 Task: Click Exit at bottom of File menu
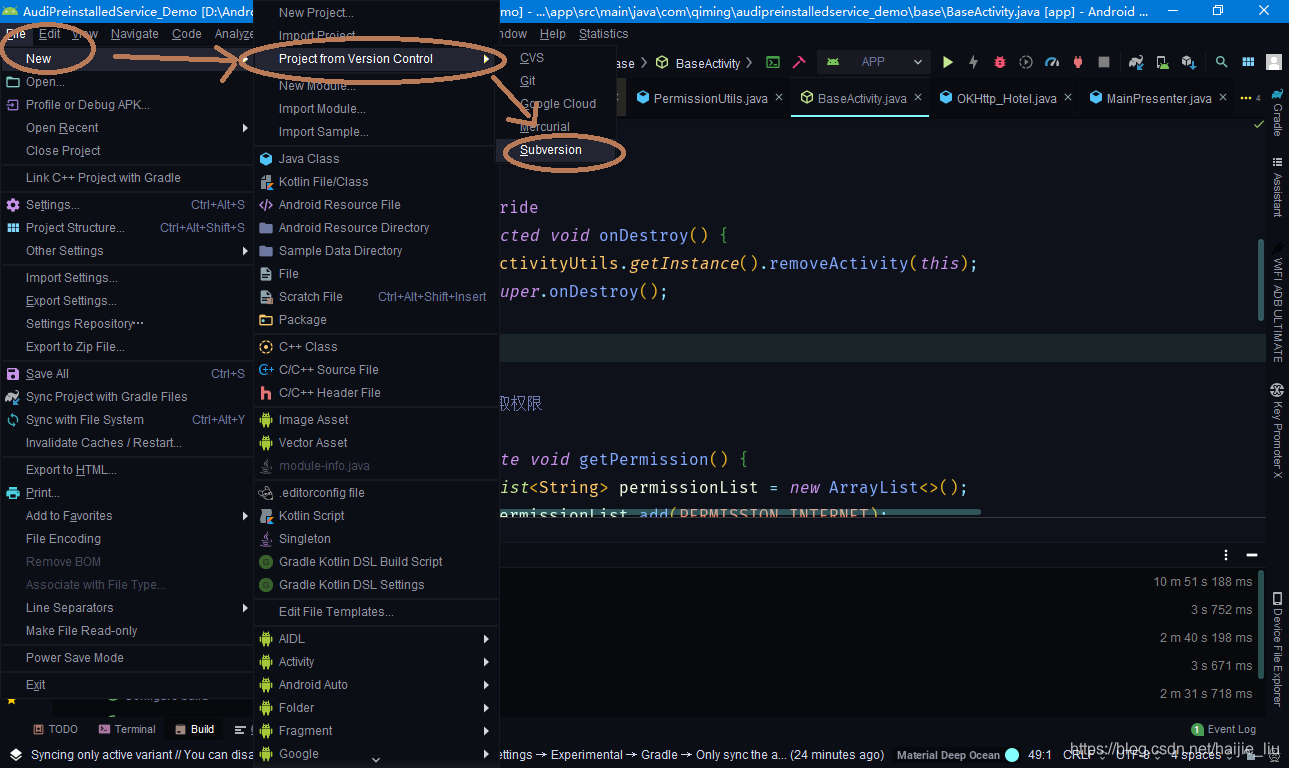coord(125,685)
